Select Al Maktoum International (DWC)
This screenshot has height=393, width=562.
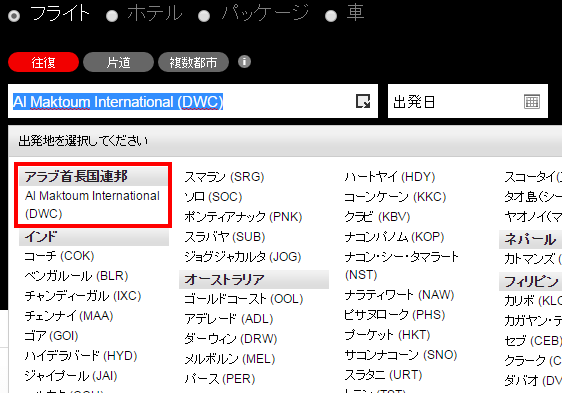click(92, 205)
